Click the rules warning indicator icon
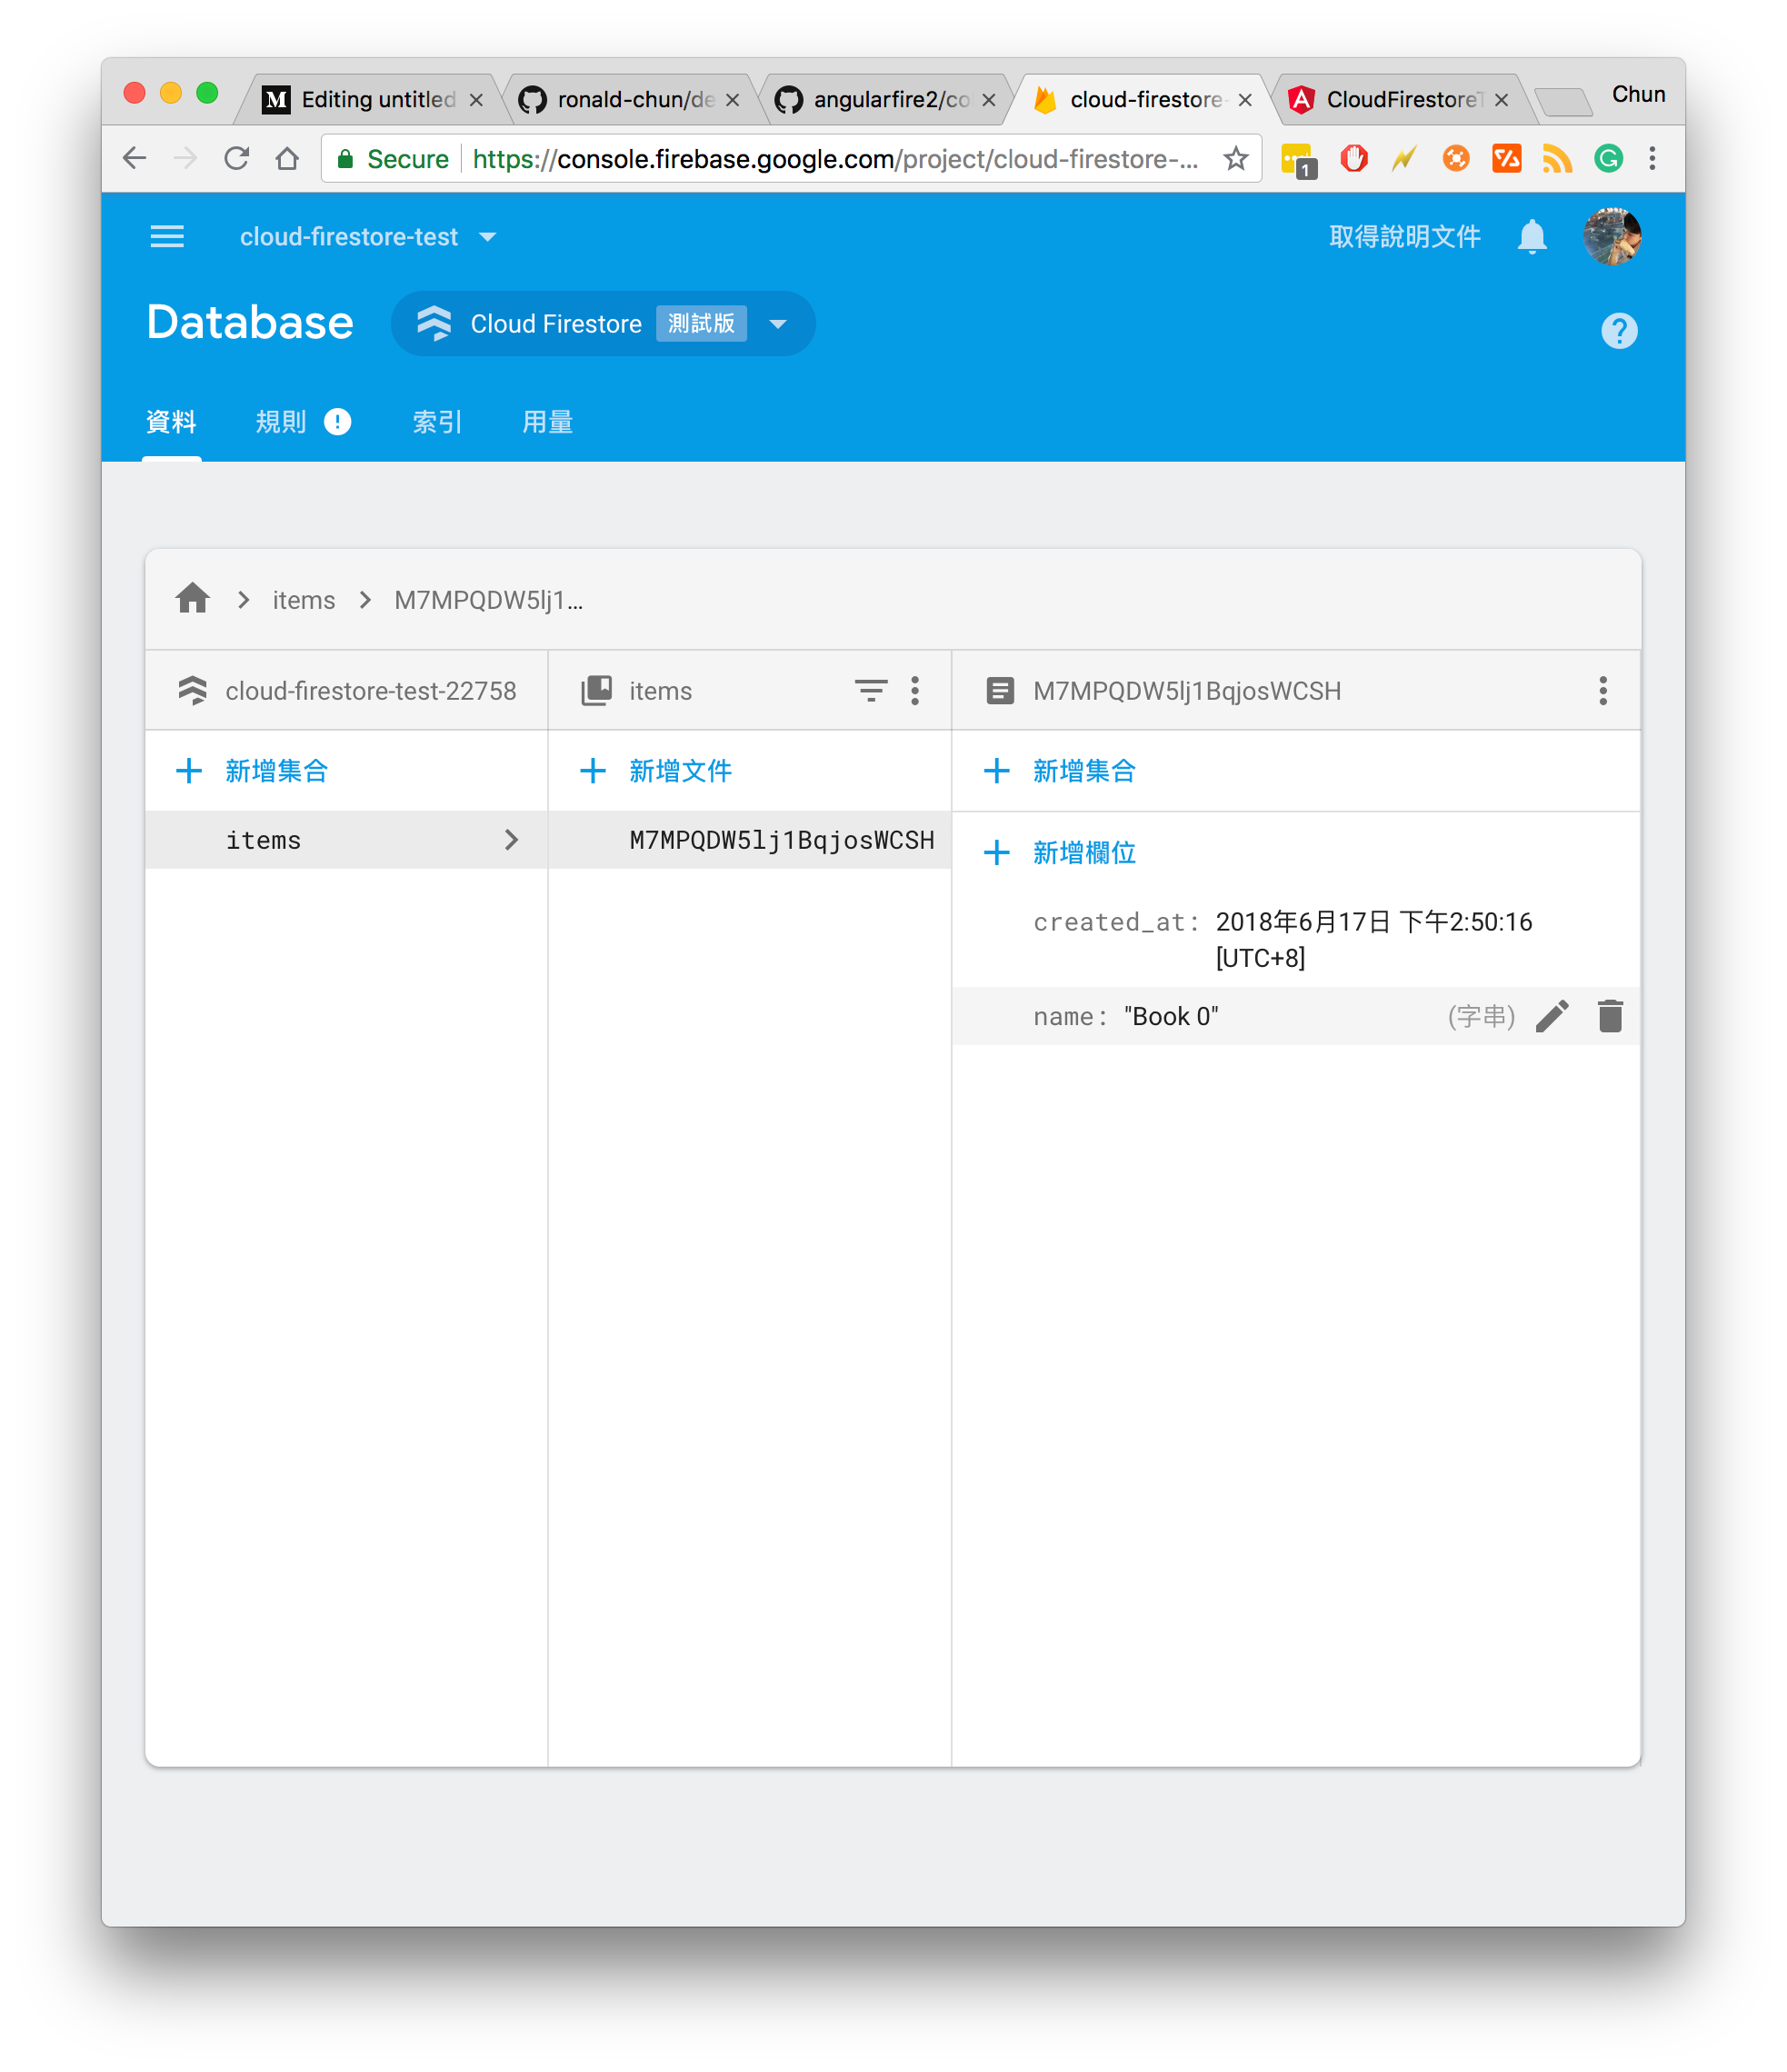1787x2072 pixels. click(x=337, y=422)
